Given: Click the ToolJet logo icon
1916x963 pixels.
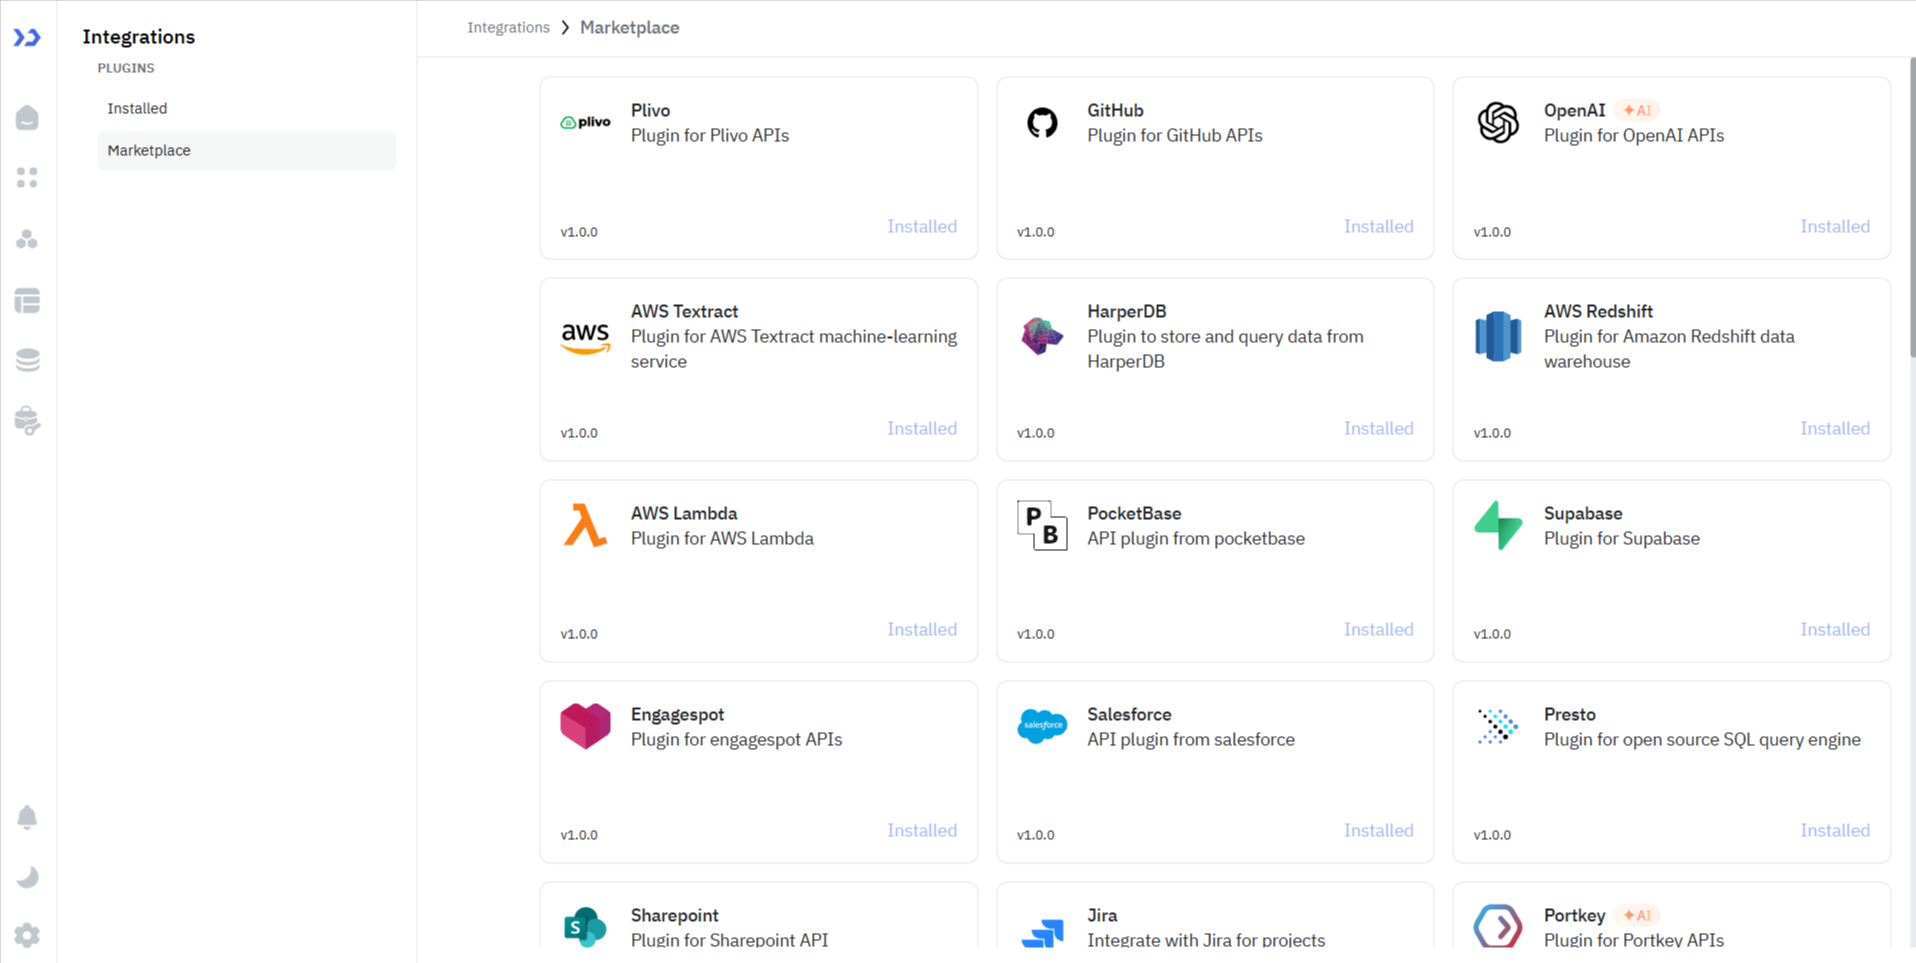Looking at the screenshot, I should coord(27,38).
